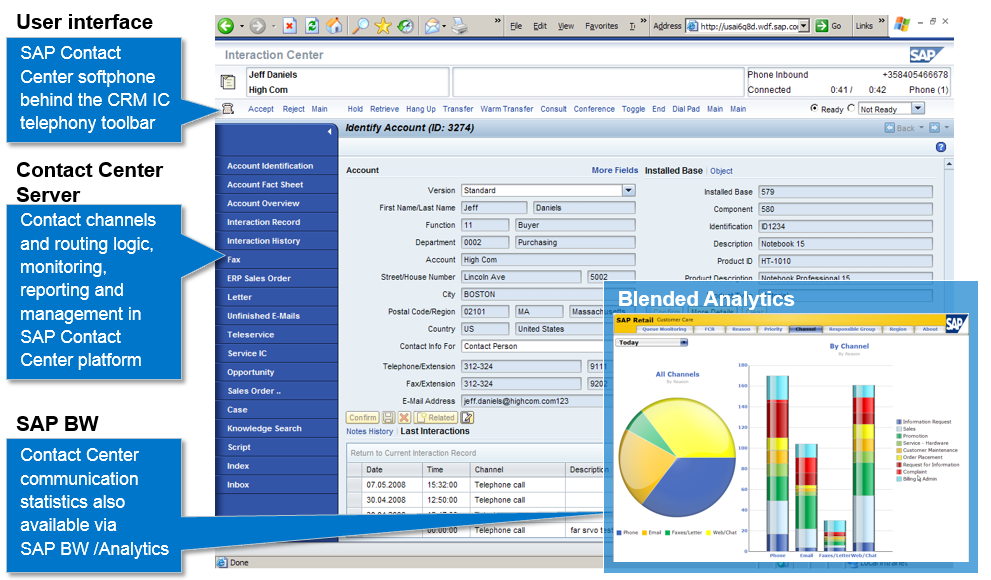Click the Go arrow icon
Viewport: 991px width, 580px height.
point(822,26)
